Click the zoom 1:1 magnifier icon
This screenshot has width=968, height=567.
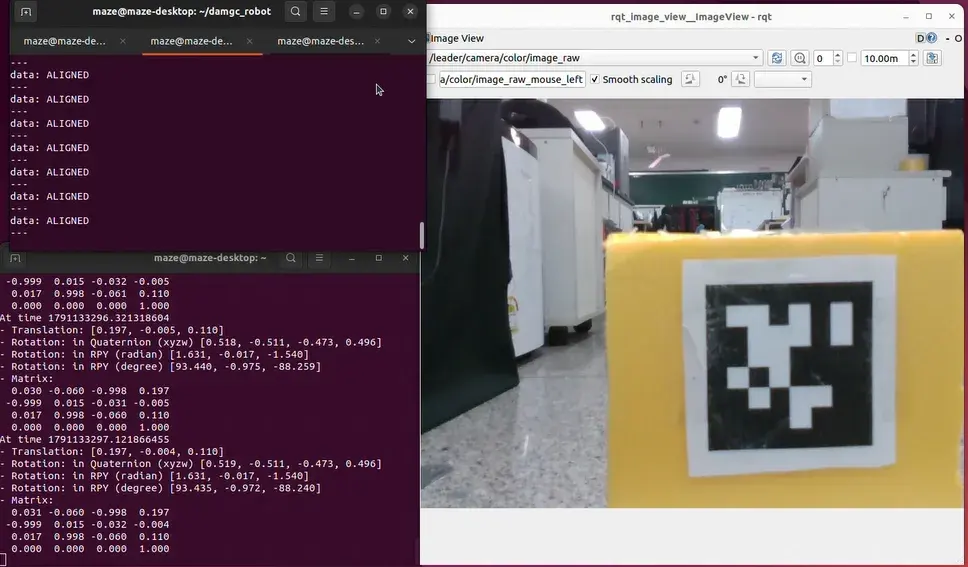799,58
